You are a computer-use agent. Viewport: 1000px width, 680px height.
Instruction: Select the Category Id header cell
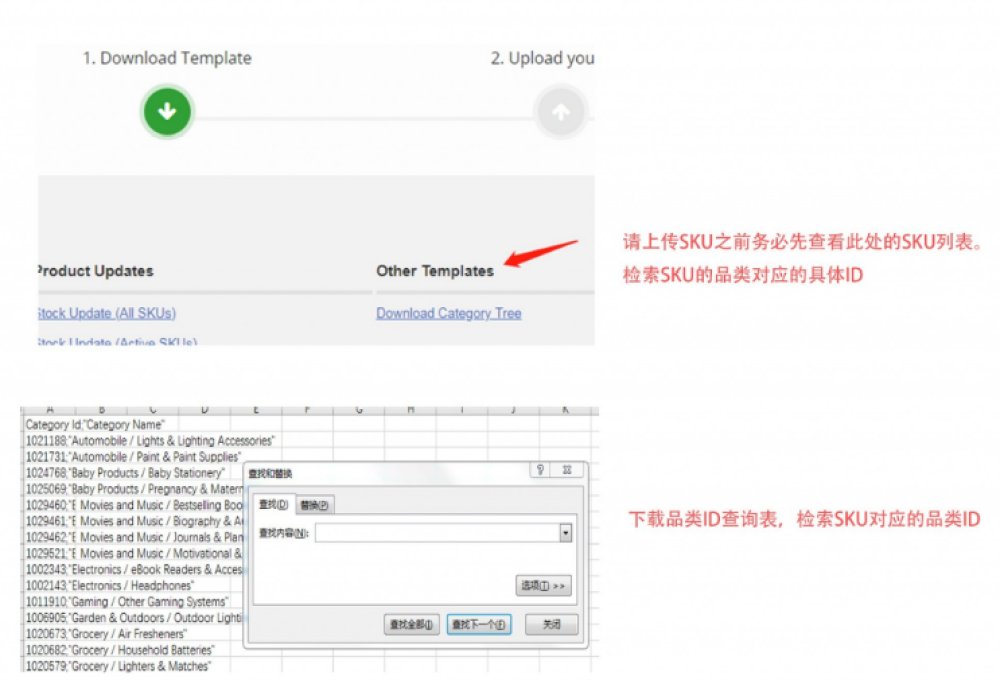94,425
